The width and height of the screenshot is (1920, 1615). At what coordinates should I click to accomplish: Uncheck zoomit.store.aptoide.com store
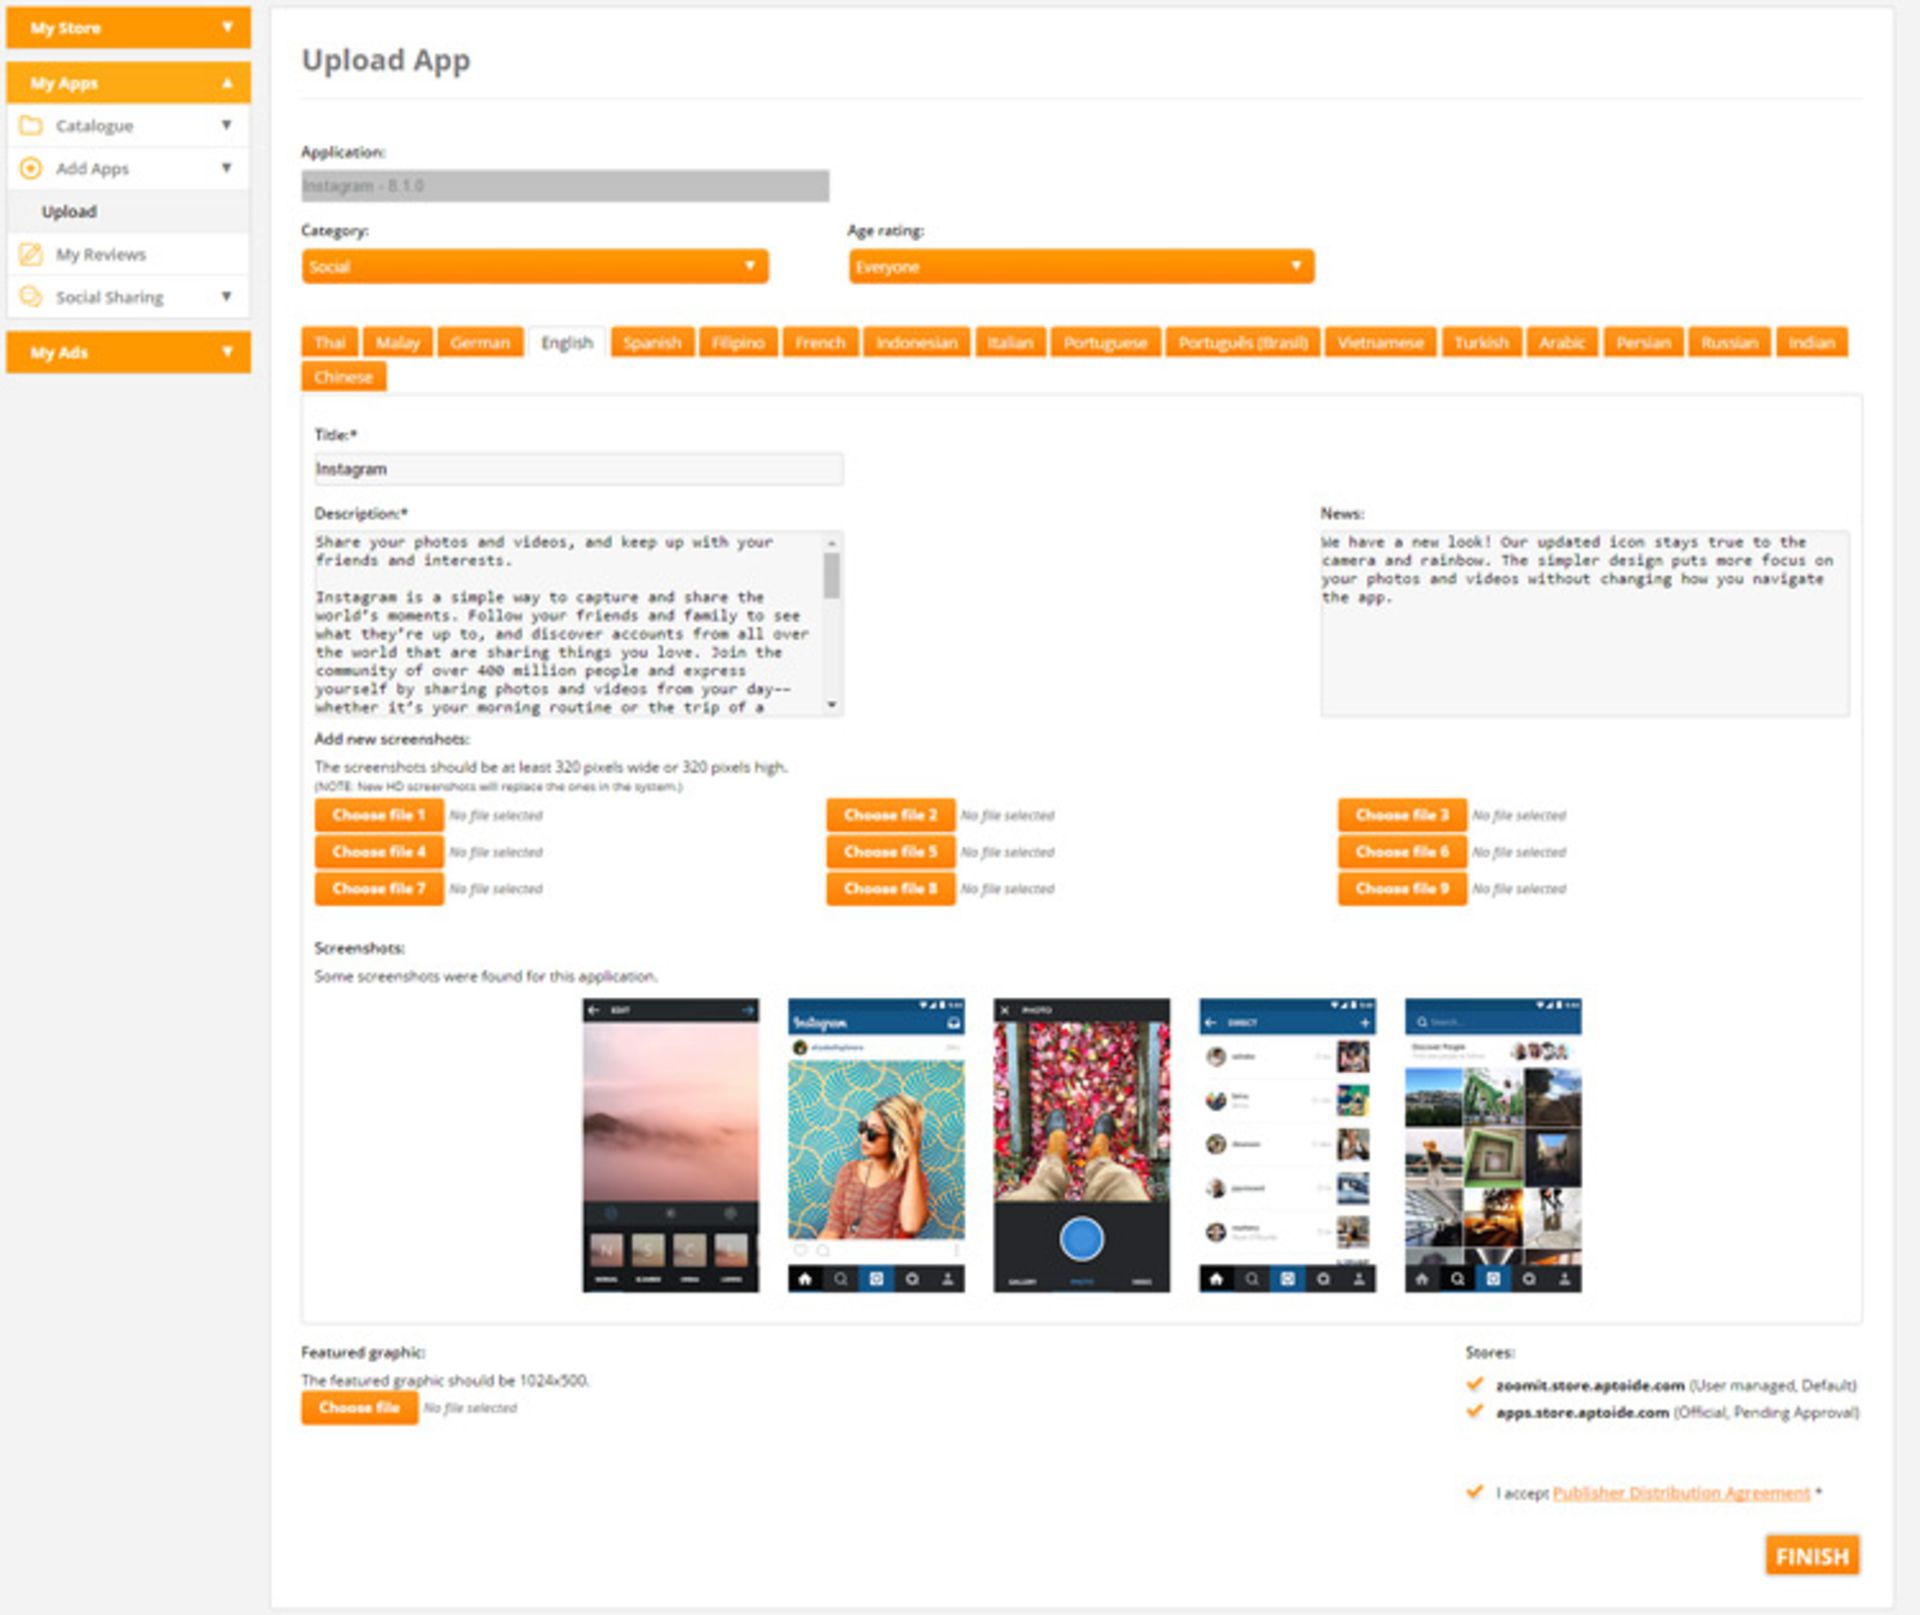pos(1474,1384)
